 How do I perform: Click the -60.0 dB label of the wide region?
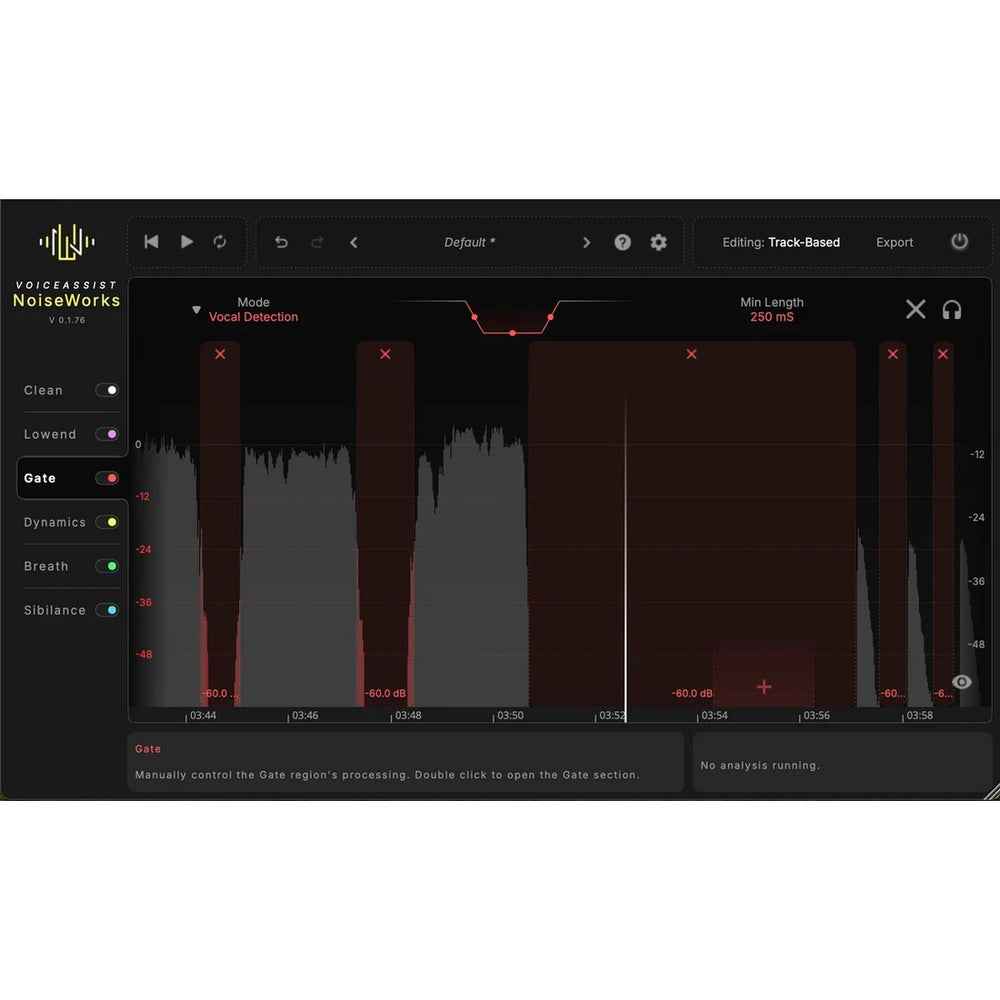(692, 693)
